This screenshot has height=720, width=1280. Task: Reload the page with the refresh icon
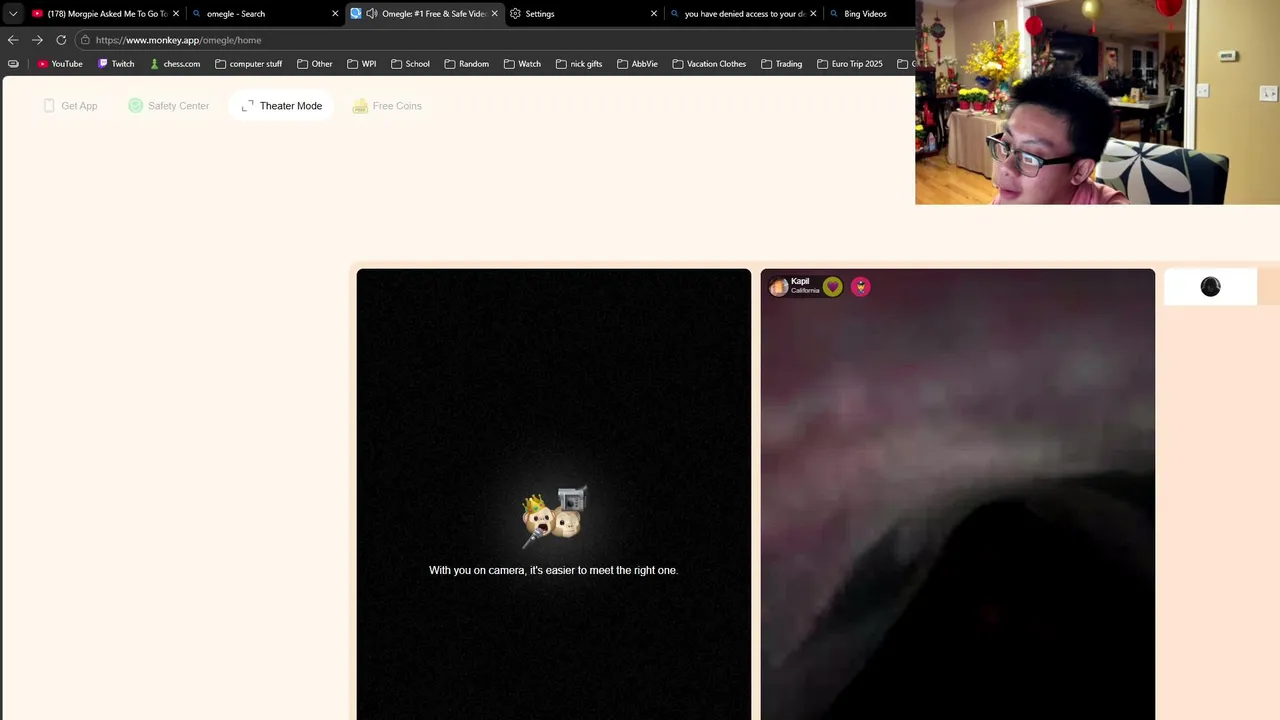(61, 40)
